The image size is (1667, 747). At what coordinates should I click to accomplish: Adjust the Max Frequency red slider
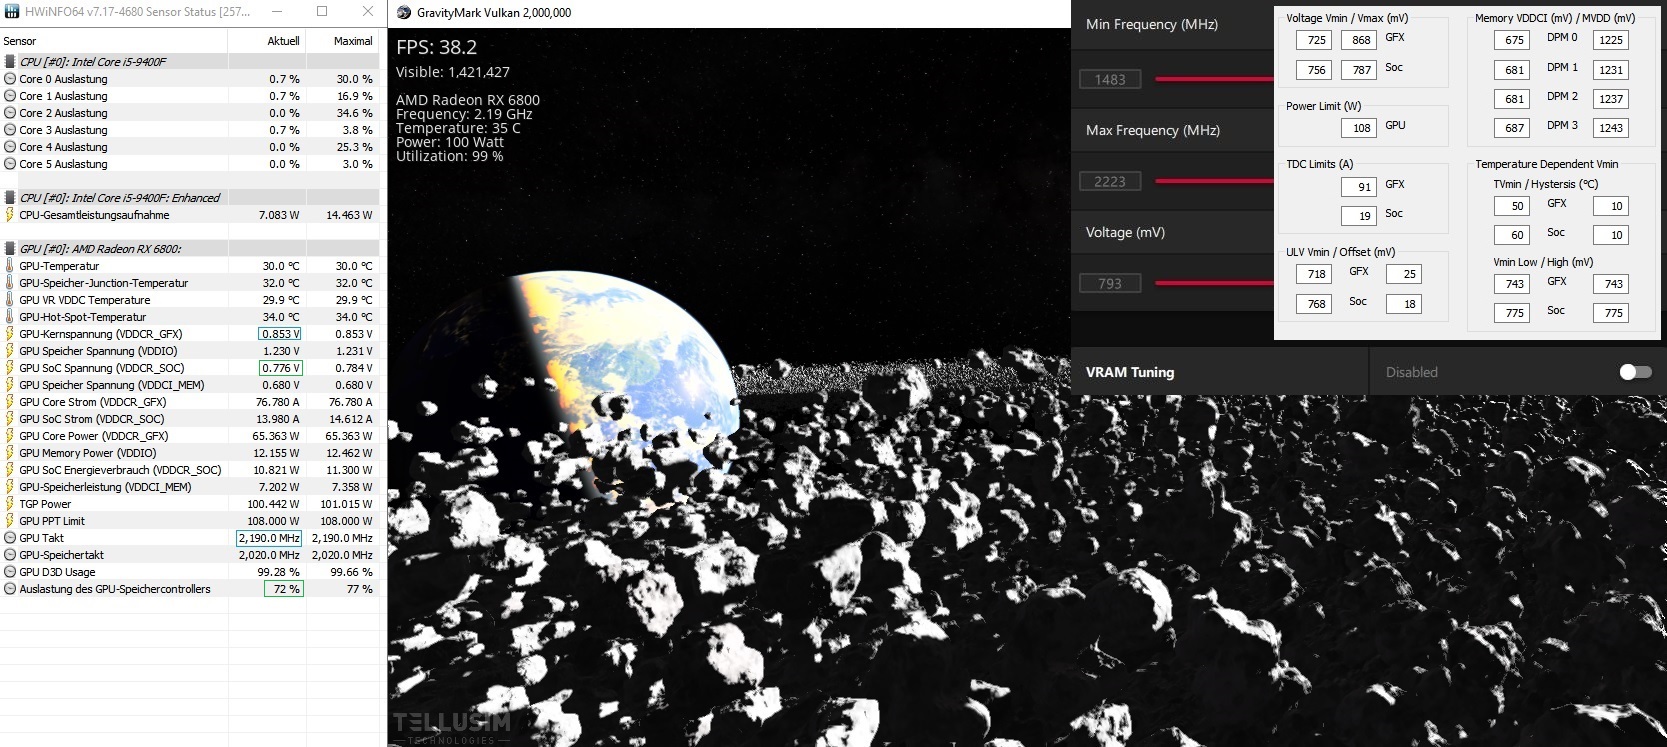(x=1214, y=181)
